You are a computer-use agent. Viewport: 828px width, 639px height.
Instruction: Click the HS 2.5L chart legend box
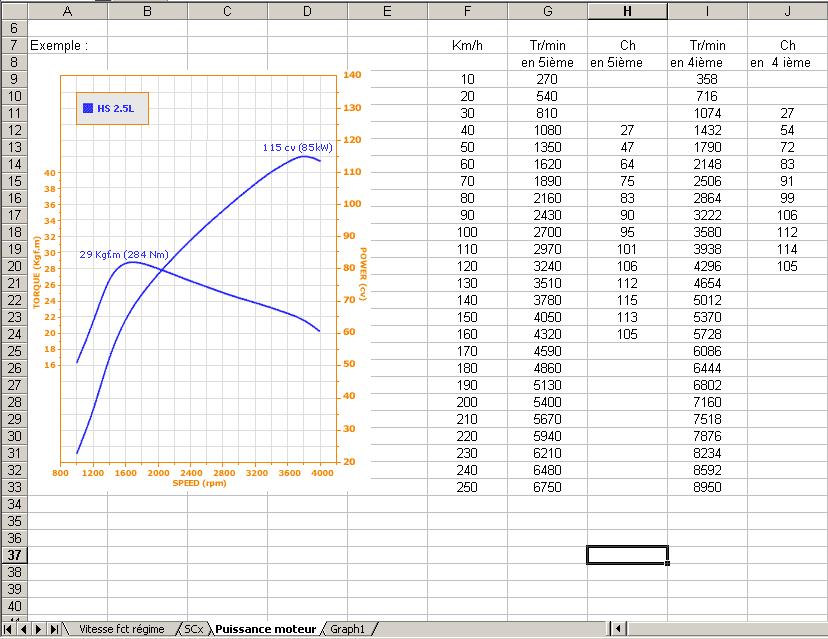coord(112,107)
